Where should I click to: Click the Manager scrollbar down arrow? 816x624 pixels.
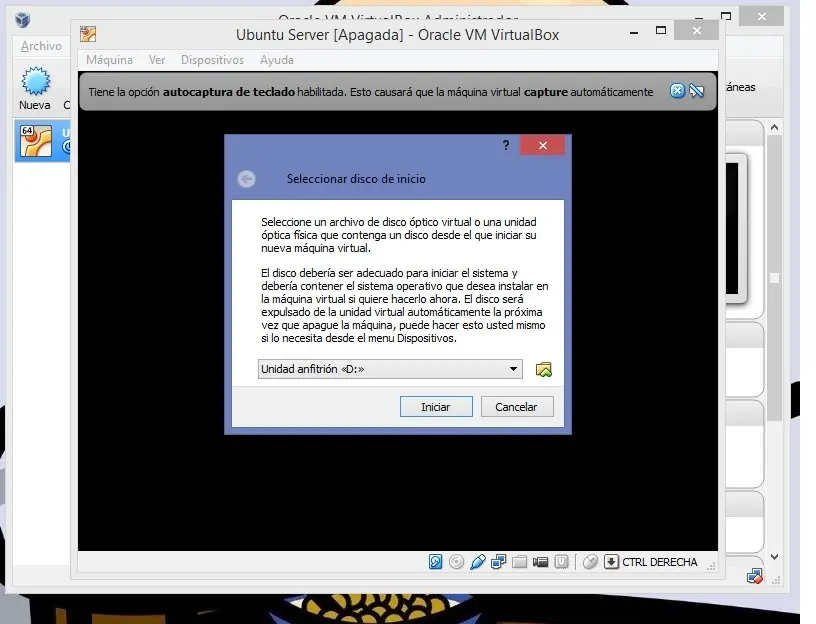[774, 556]
